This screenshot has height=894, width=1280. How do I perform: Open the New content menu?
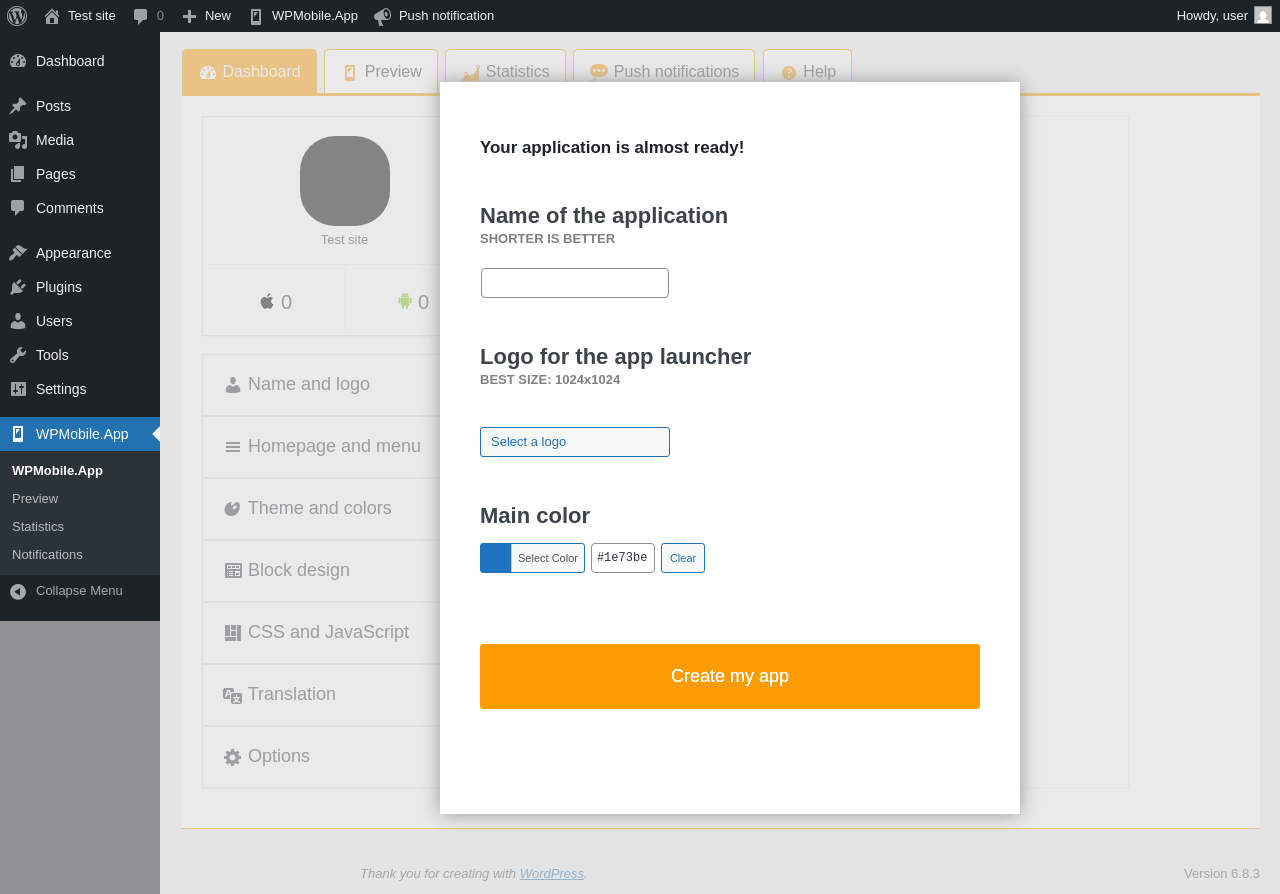[x=206, y=16]
